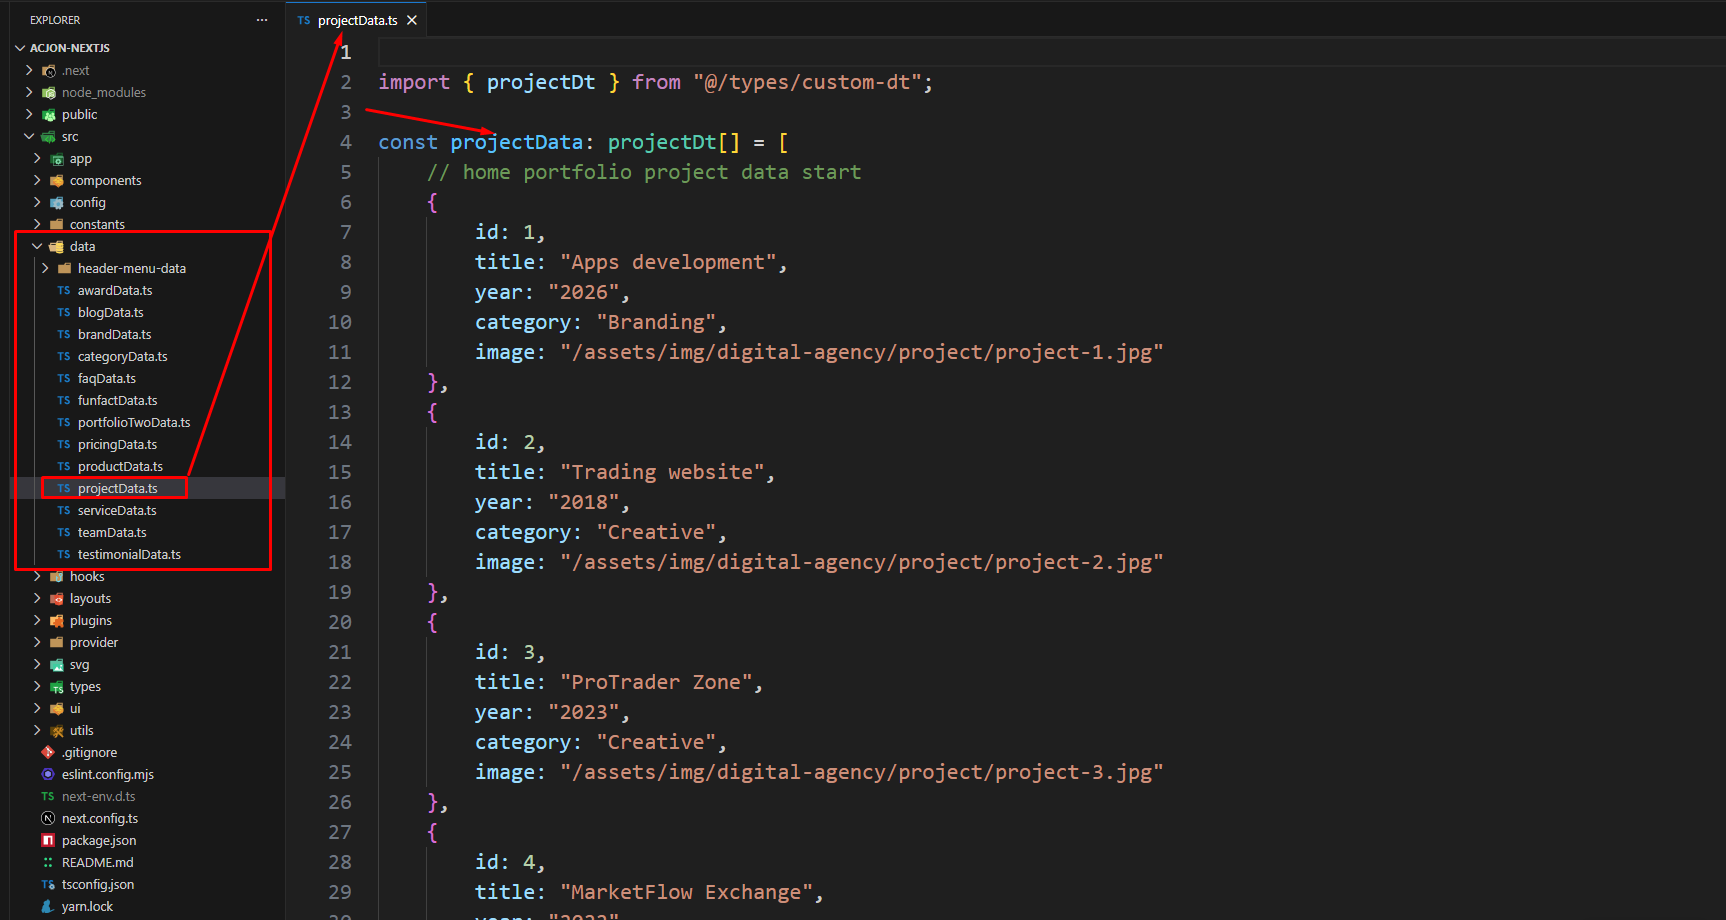
Task: Click the README.md file icon
Action: [x=48, y=863]
